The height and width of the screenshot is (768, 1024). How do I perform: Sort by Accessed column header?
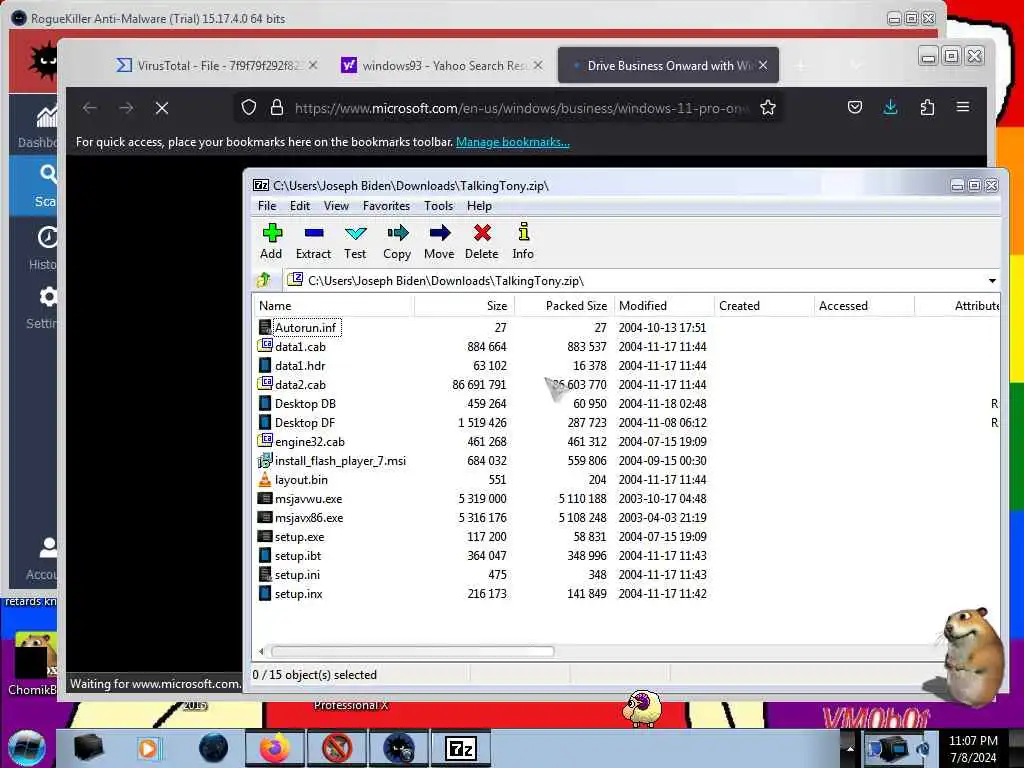[x=864, y=306]
